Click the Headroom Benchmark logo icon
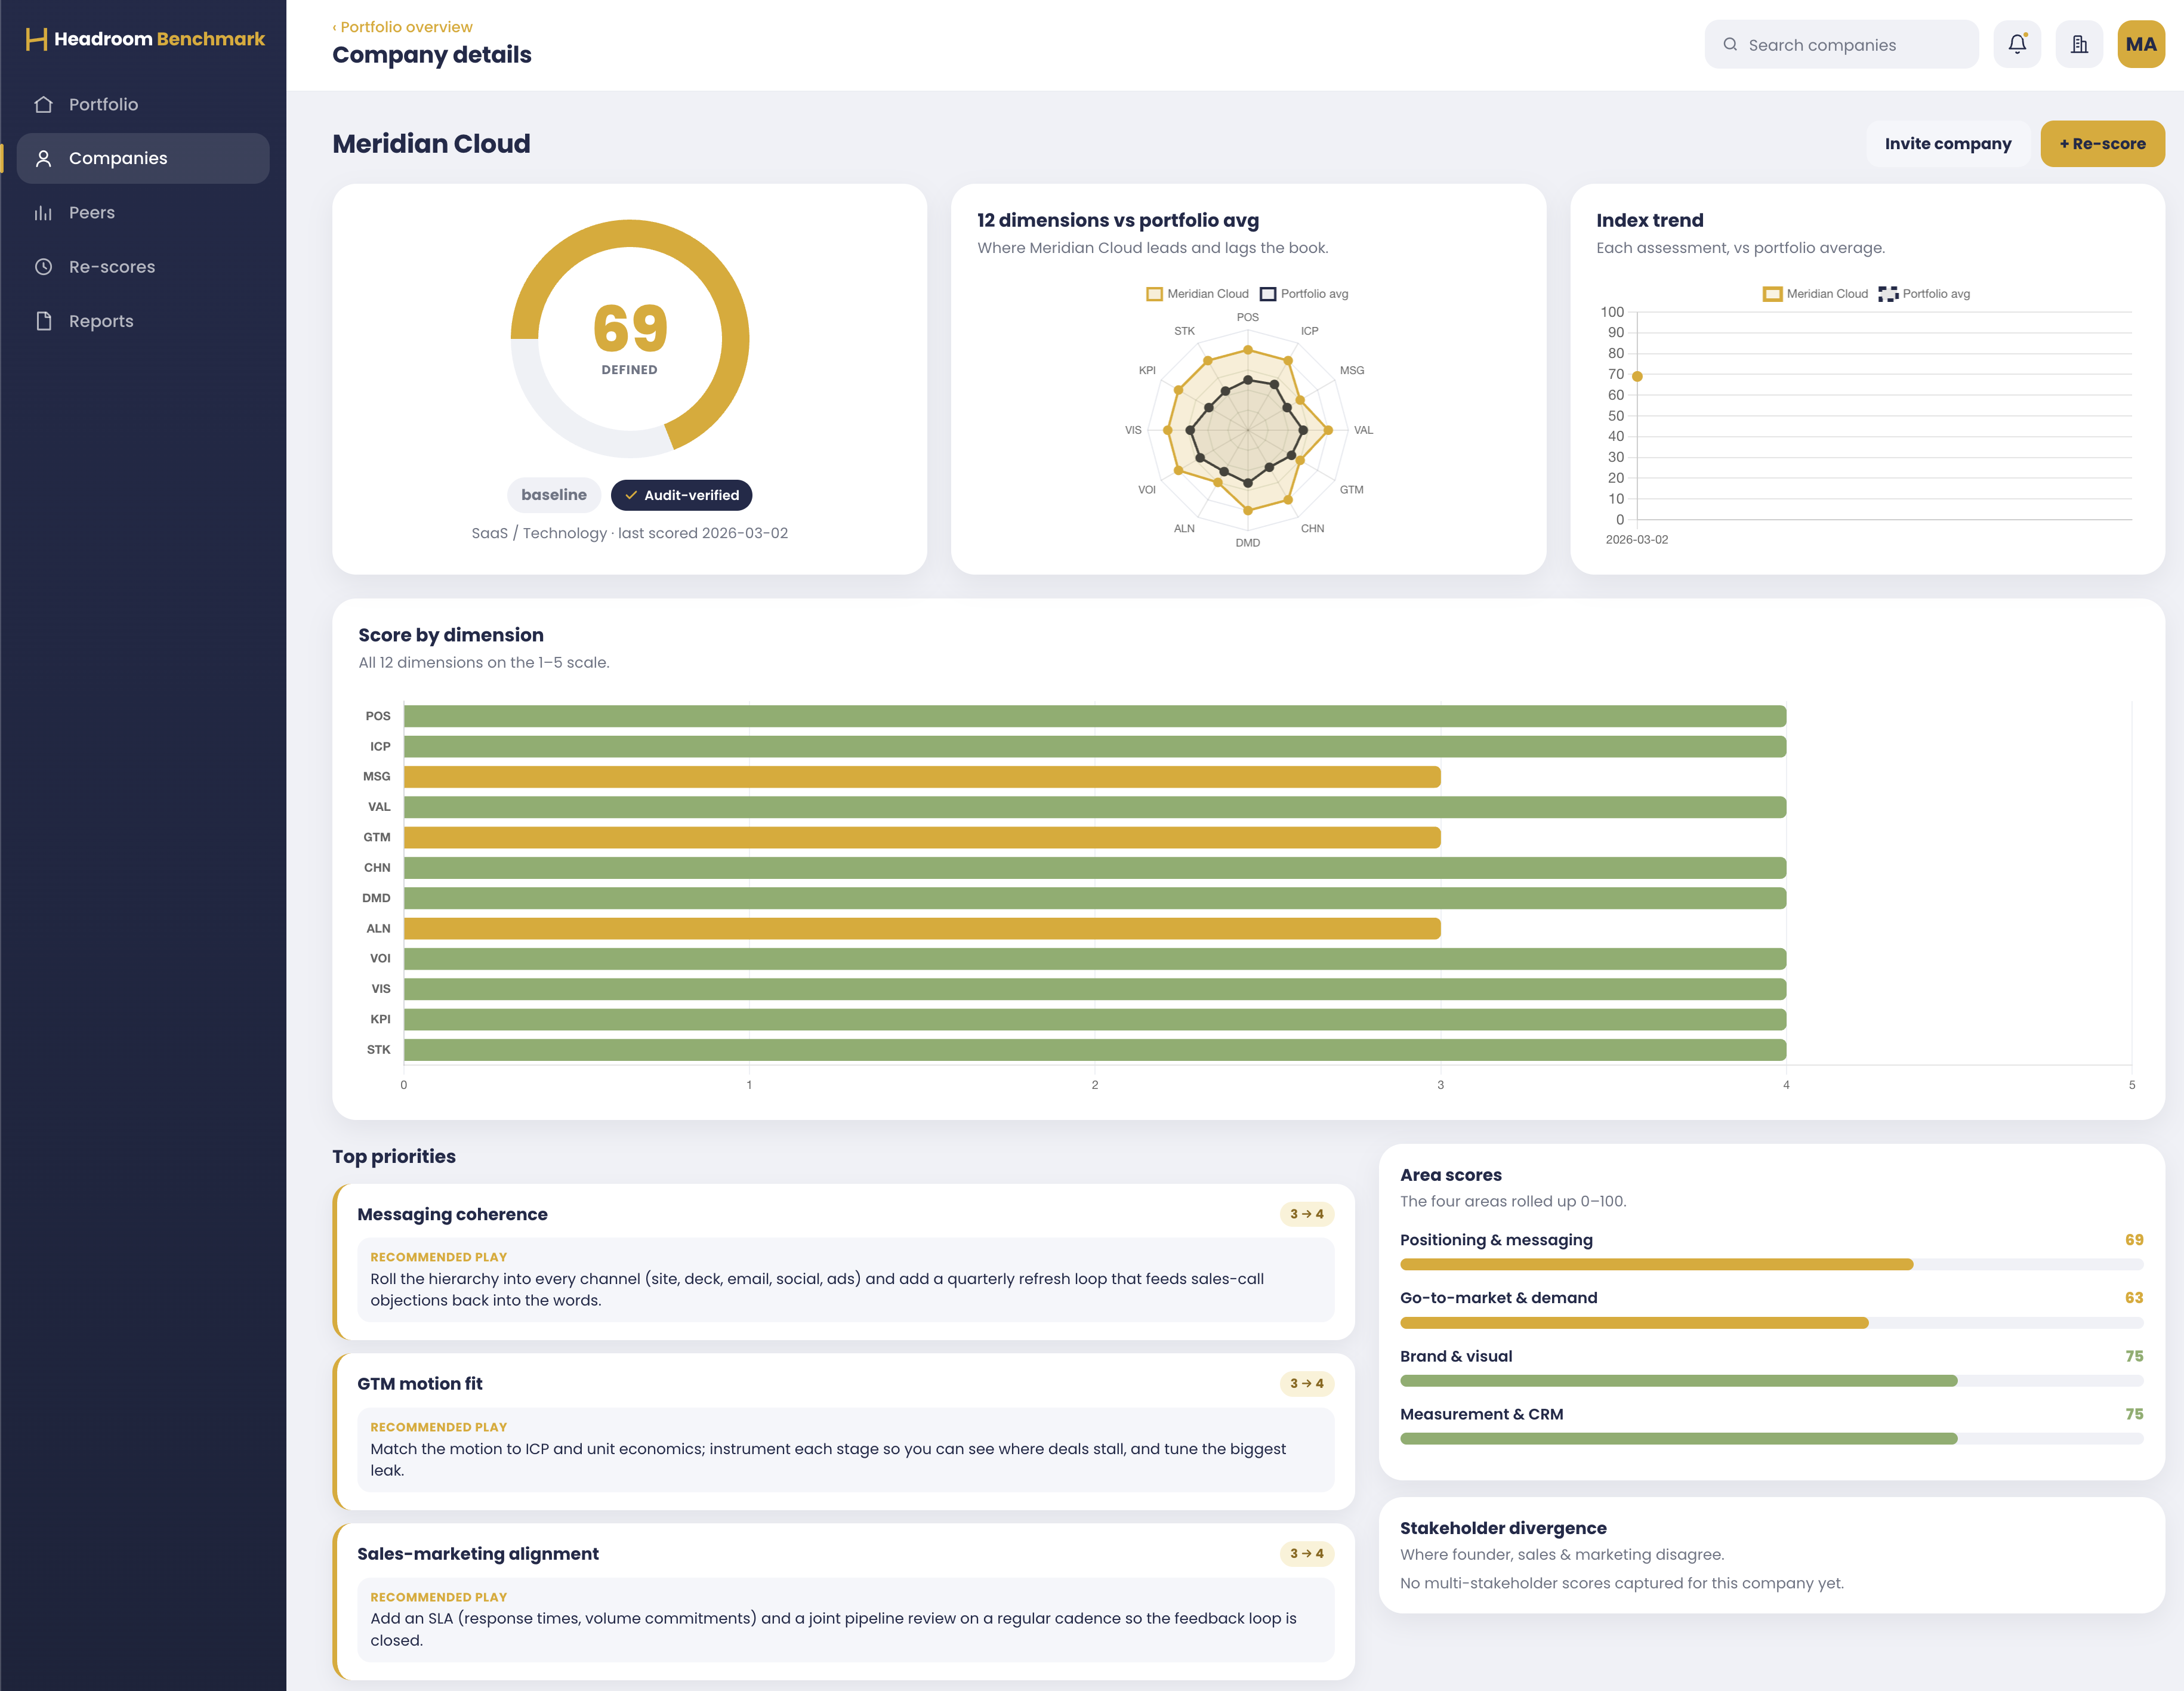Image resolution: width=2184 pixels, height=1691 pixels. 36,39
